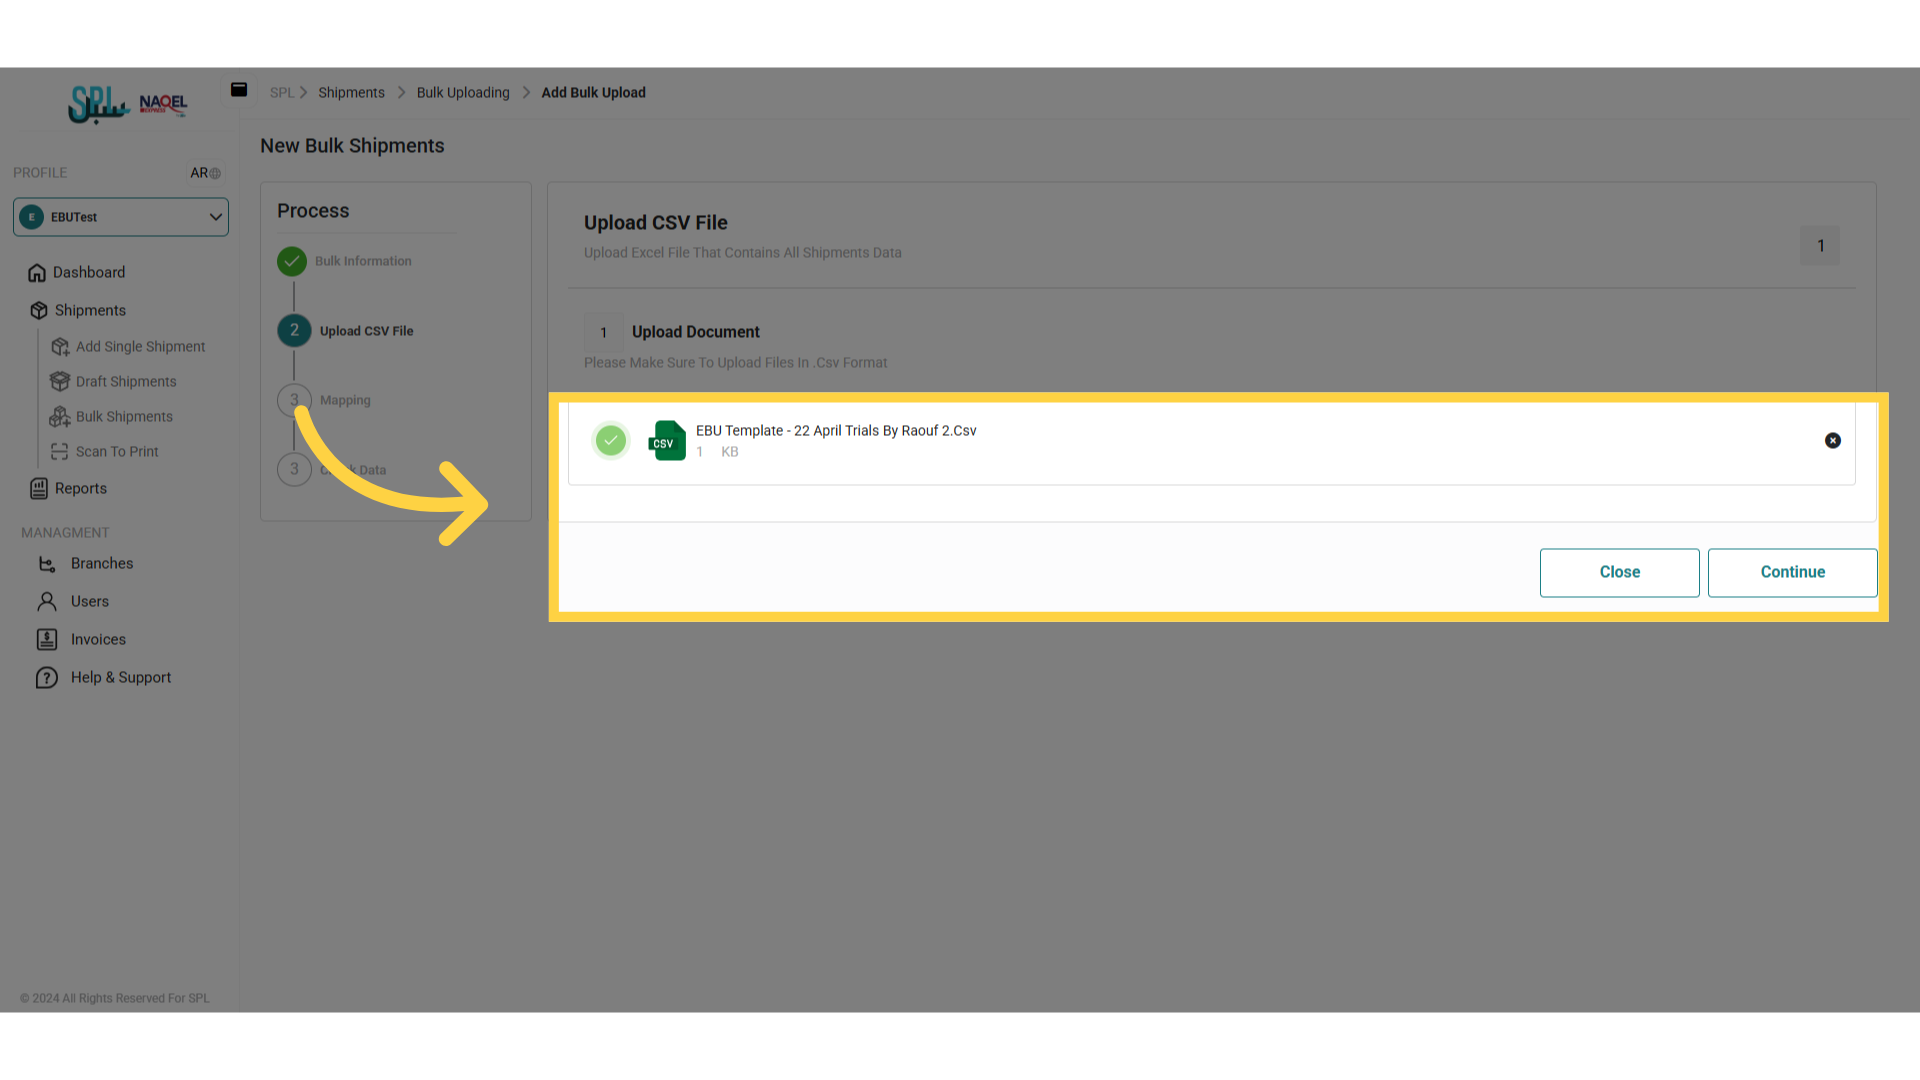Click the Bulk Uploading breadcrumb link
Screen dimensions: 1920x1080
(x=463, y=93)
